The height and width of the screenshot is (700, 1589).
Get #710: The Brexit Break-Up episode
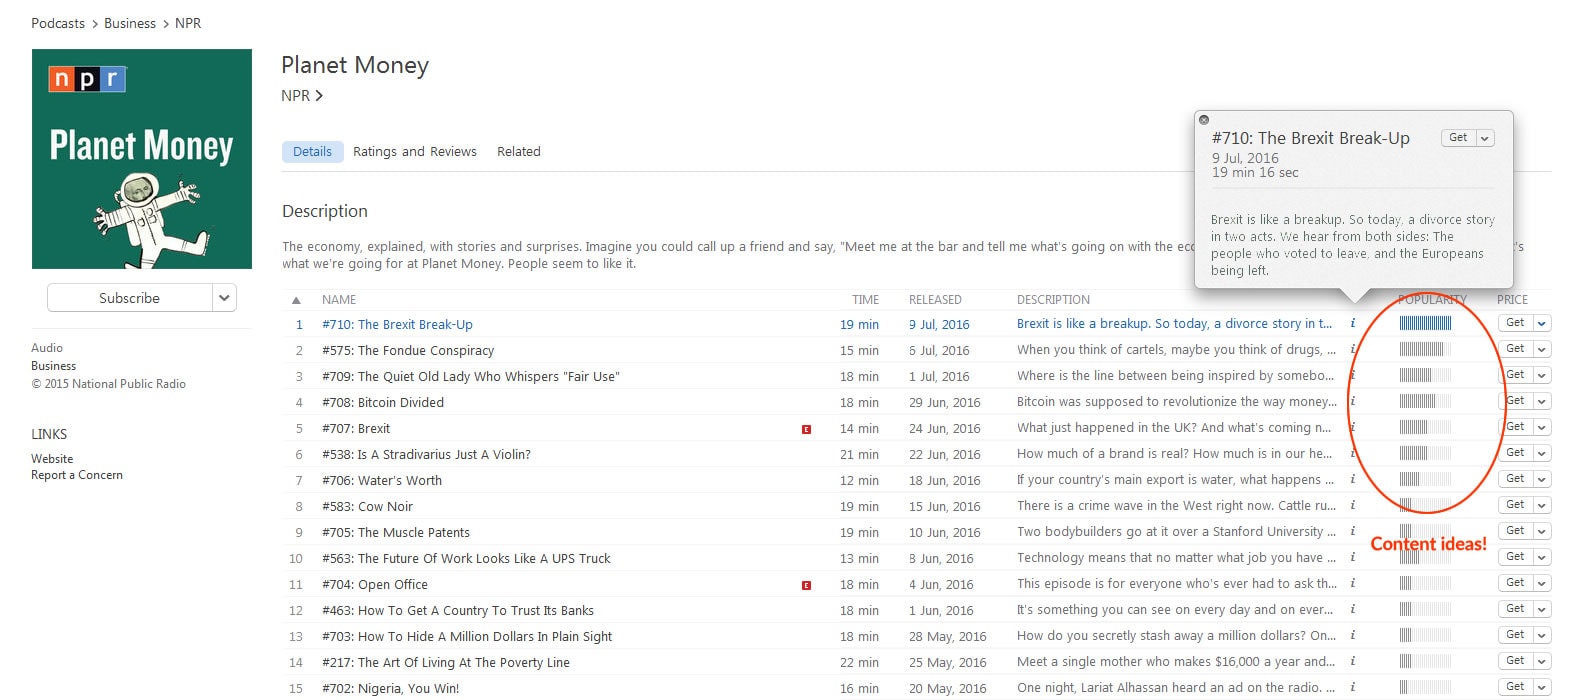[x=1516, y=323]
